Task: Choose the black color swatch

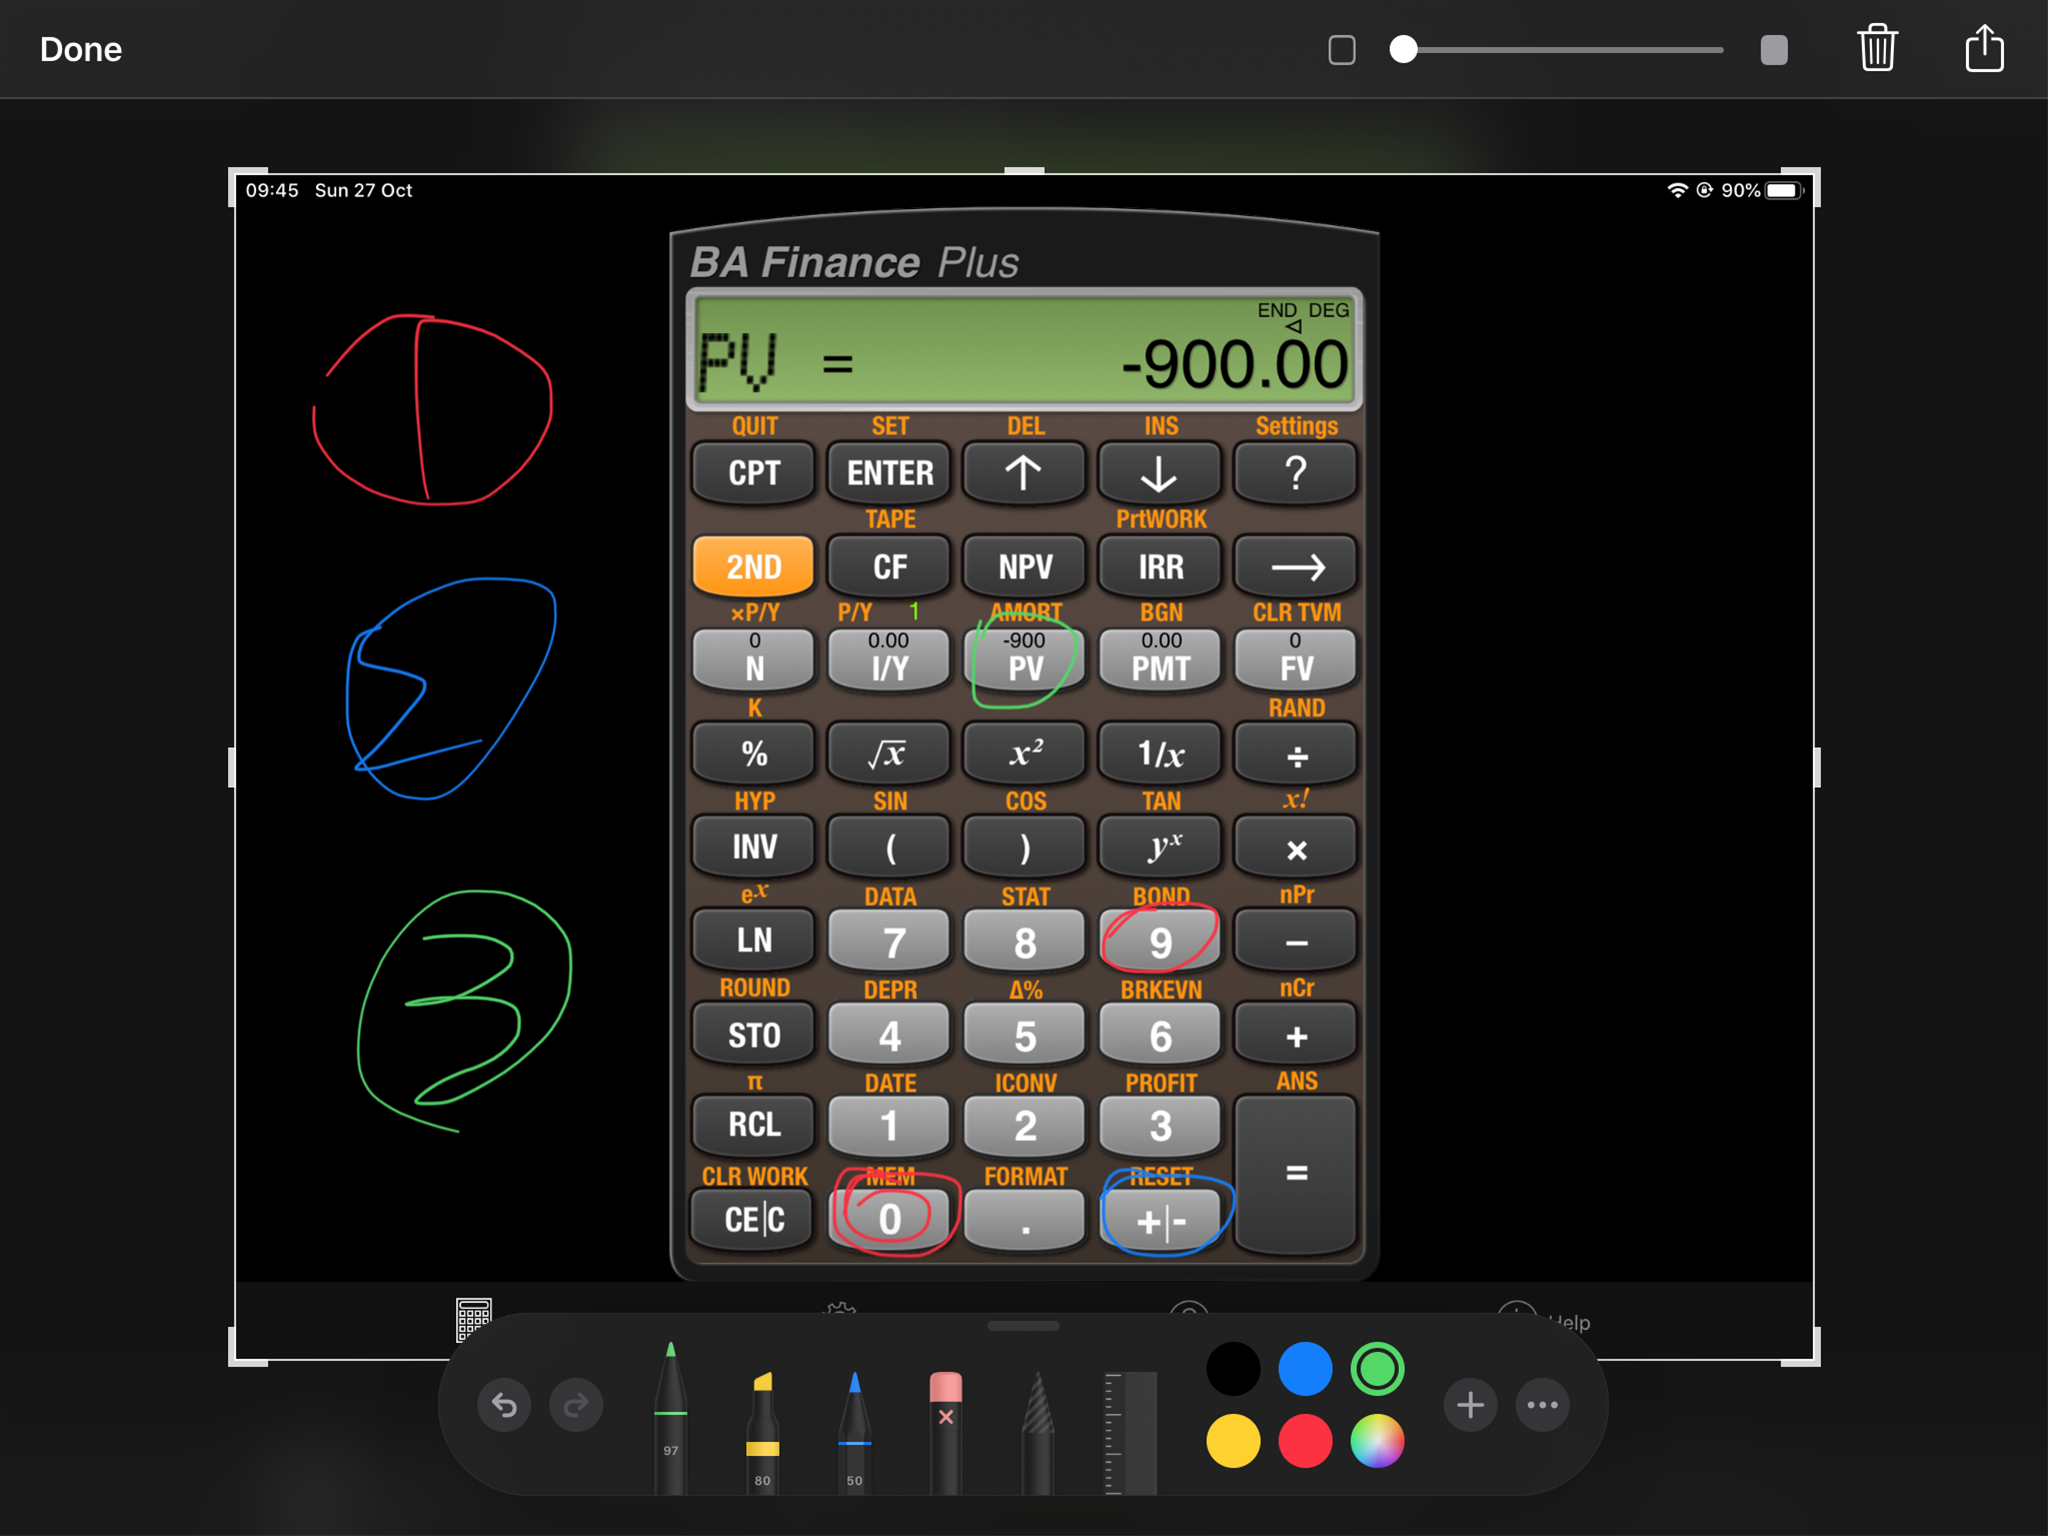Action: coord(1233,1369)
